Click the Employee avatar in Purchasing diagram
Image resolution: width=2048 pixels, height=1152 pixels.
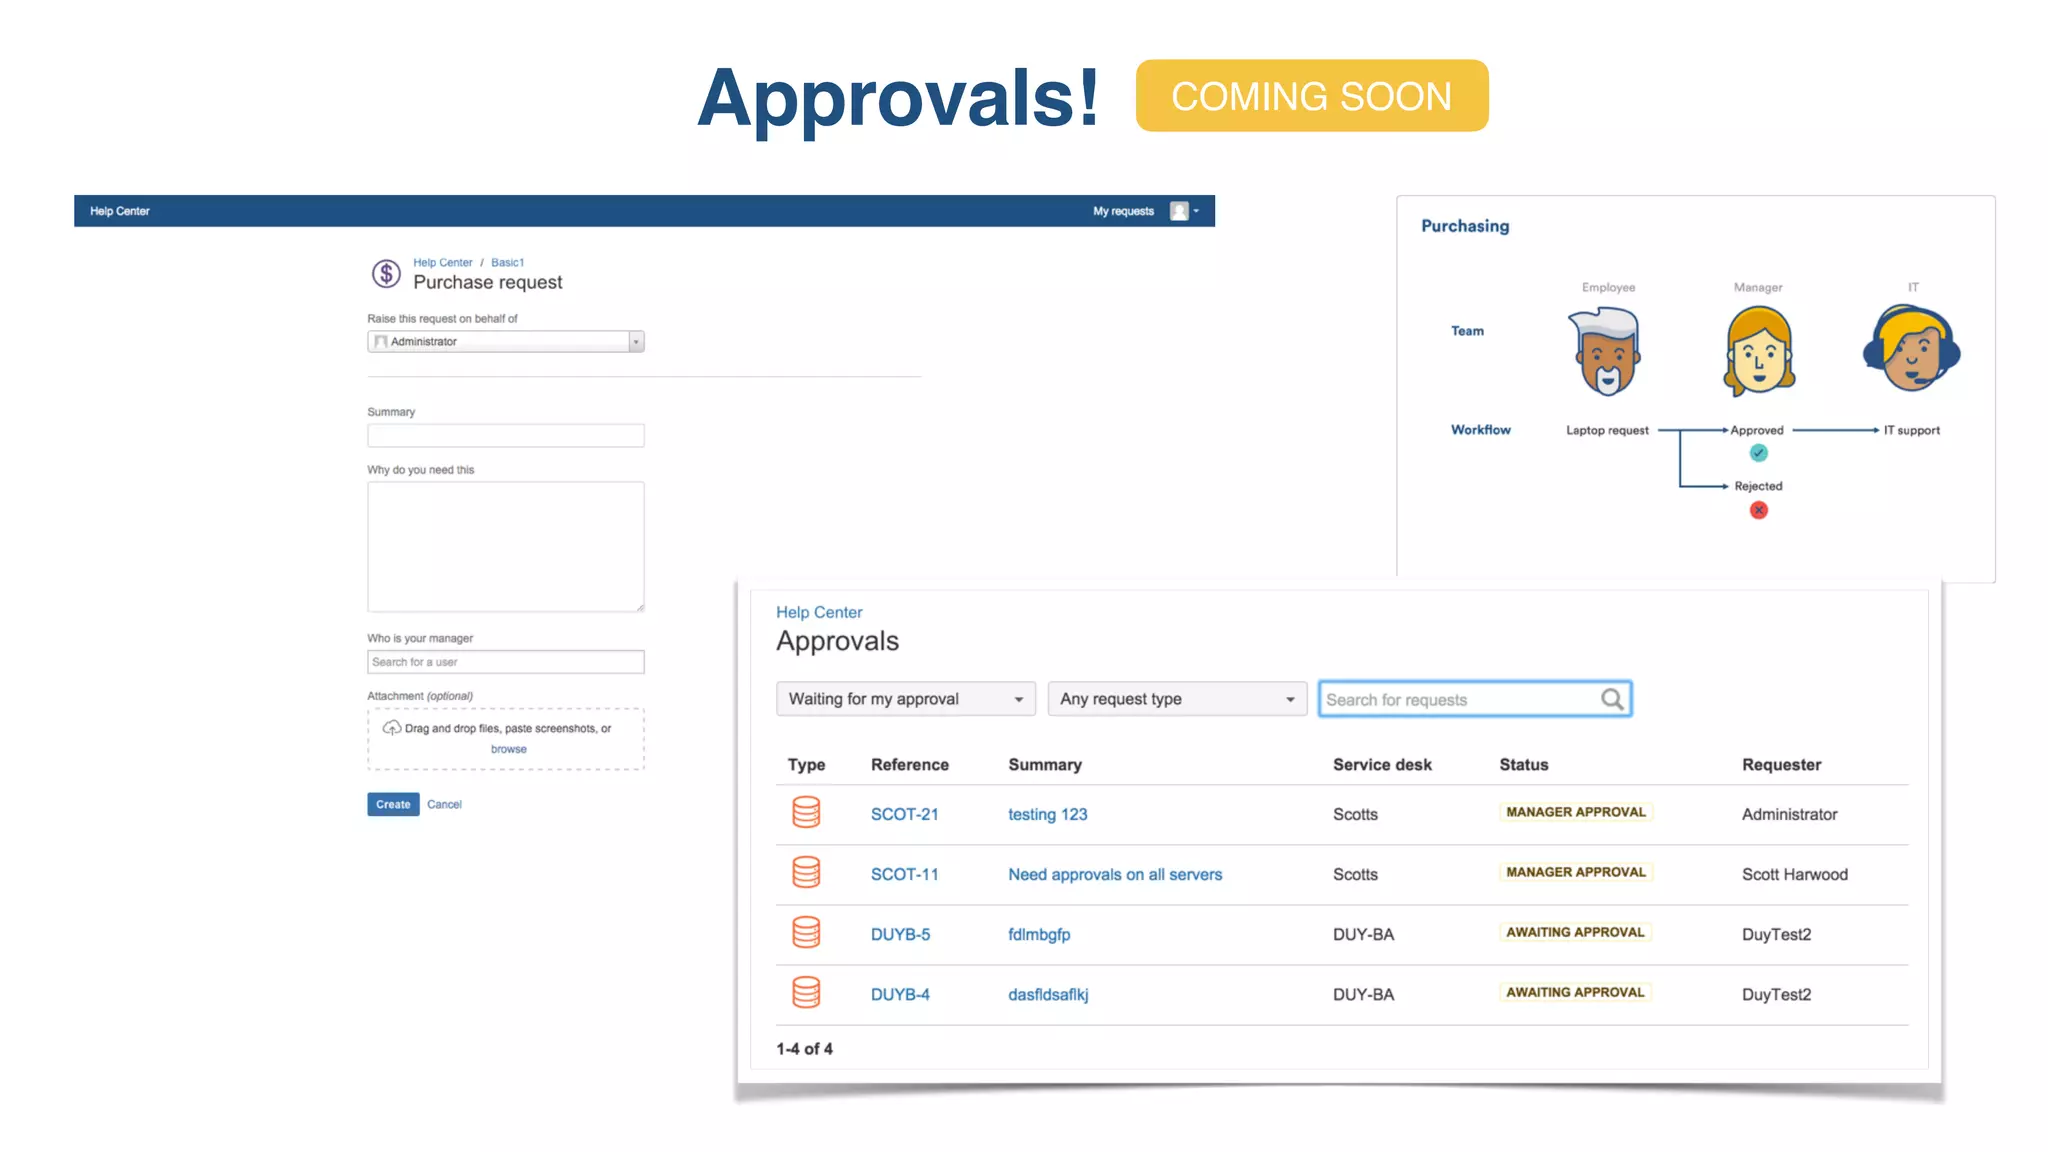(1607, 351)
